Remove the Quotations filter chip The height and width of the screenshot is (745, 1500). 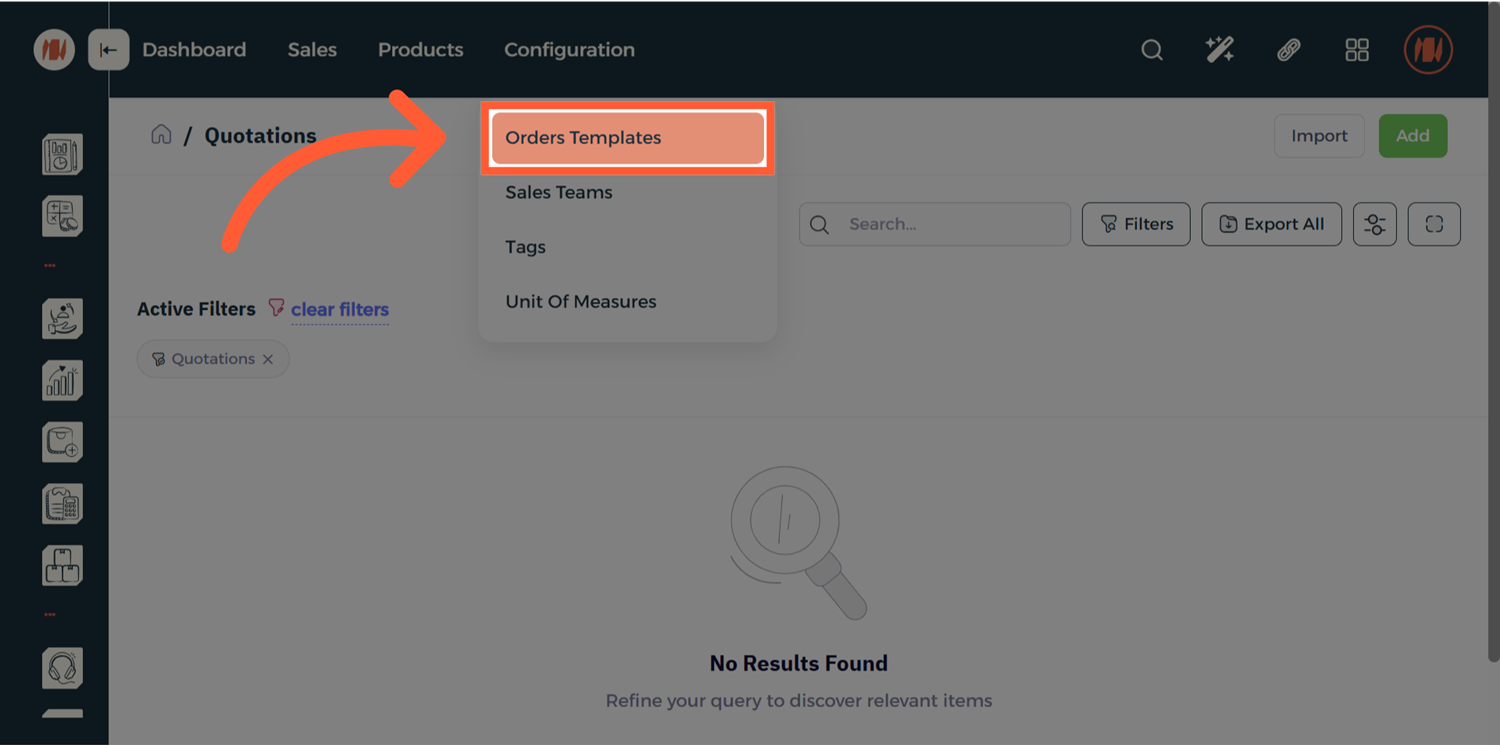pyautogui.click(x=268, y=359)
